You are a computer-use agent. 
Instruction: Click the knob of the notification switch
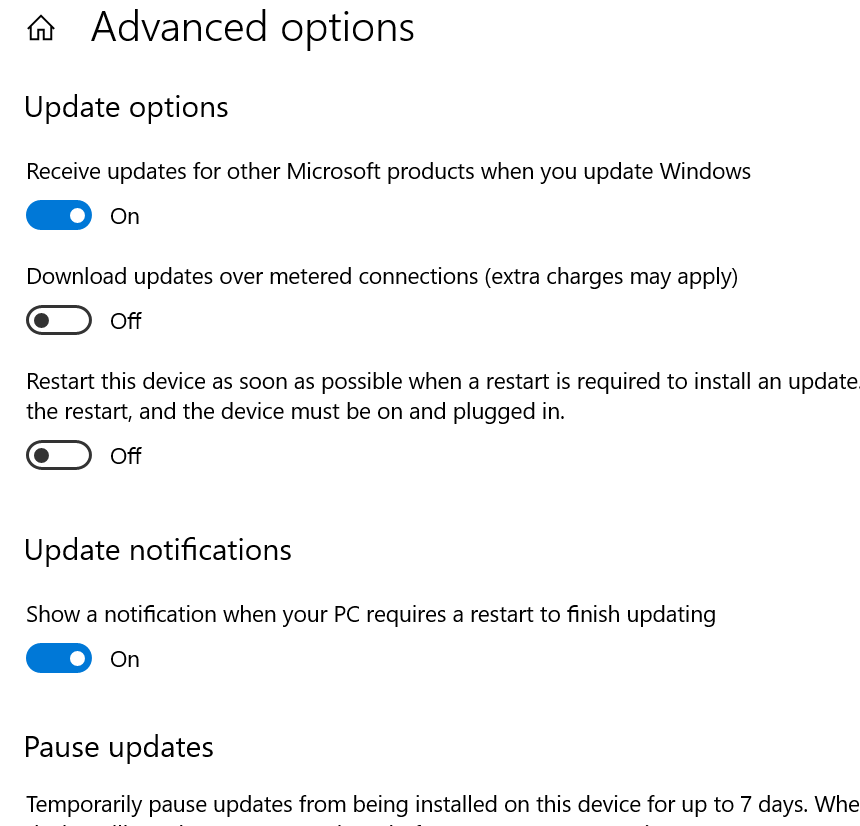75,658
